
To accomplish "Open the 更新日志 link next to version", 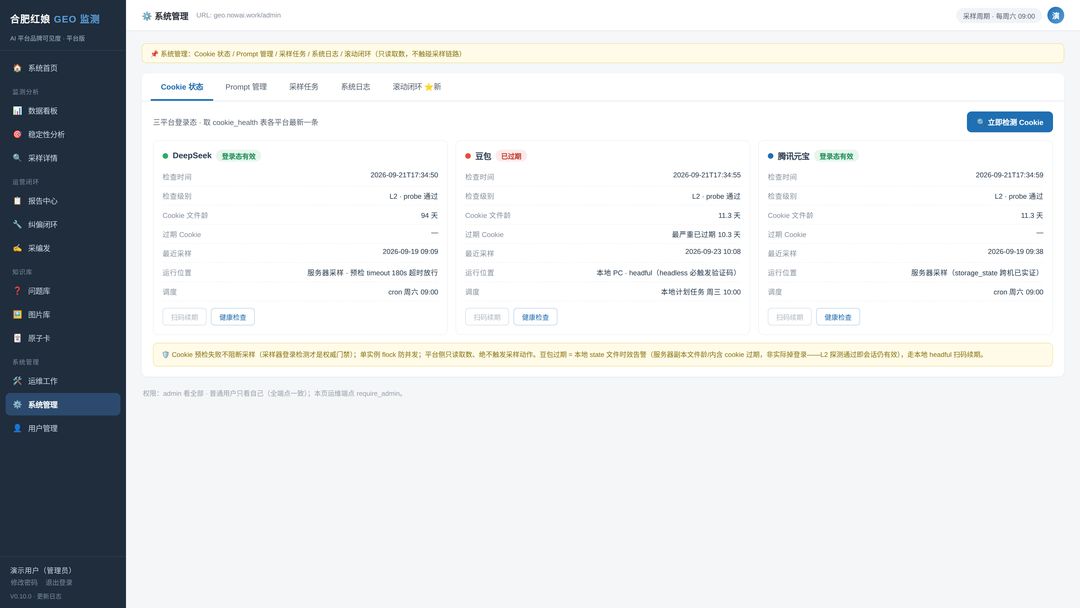I will [x=49, y=596].
